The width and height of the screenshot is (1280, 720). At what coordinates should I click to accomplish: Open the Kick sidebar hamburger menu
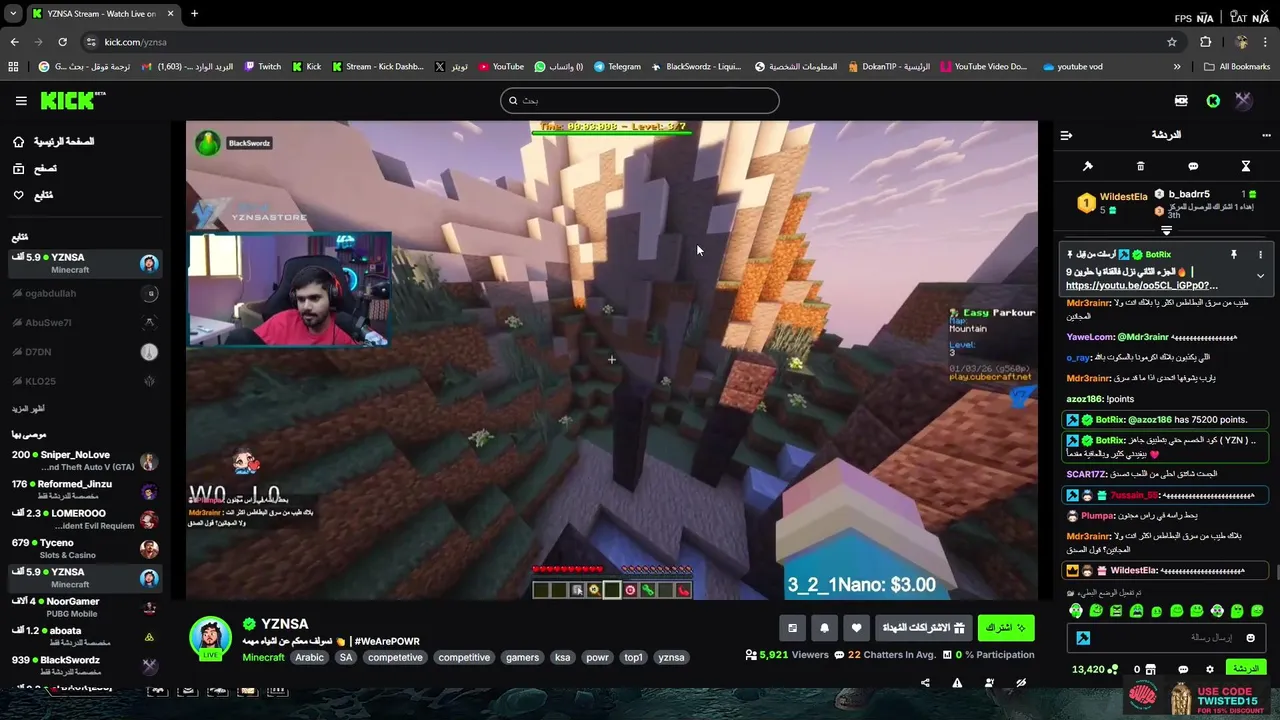[21, 101]
